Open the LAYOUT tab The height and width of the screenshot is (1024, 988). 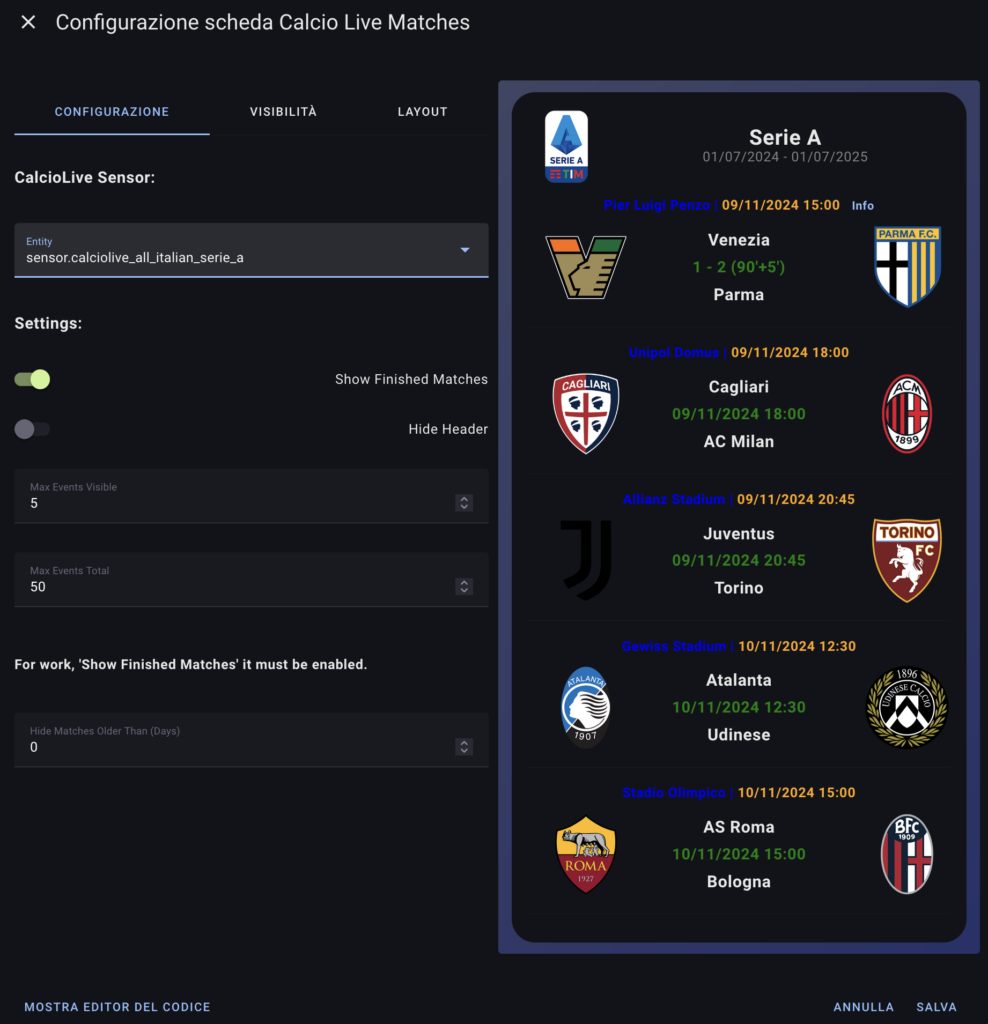(x=422, y=112)
